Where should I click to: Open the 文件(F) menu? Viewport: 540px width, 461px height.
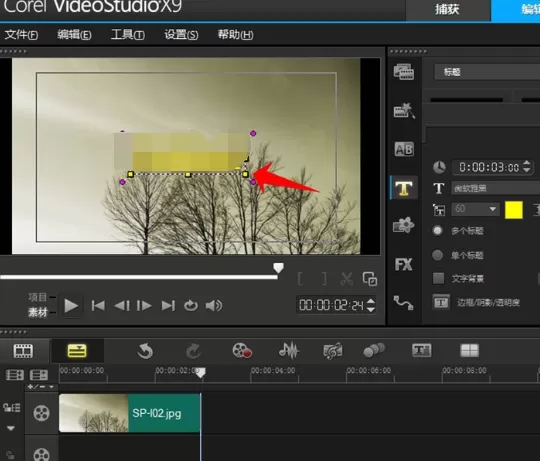pyautogui.click(x=21, y=35)
